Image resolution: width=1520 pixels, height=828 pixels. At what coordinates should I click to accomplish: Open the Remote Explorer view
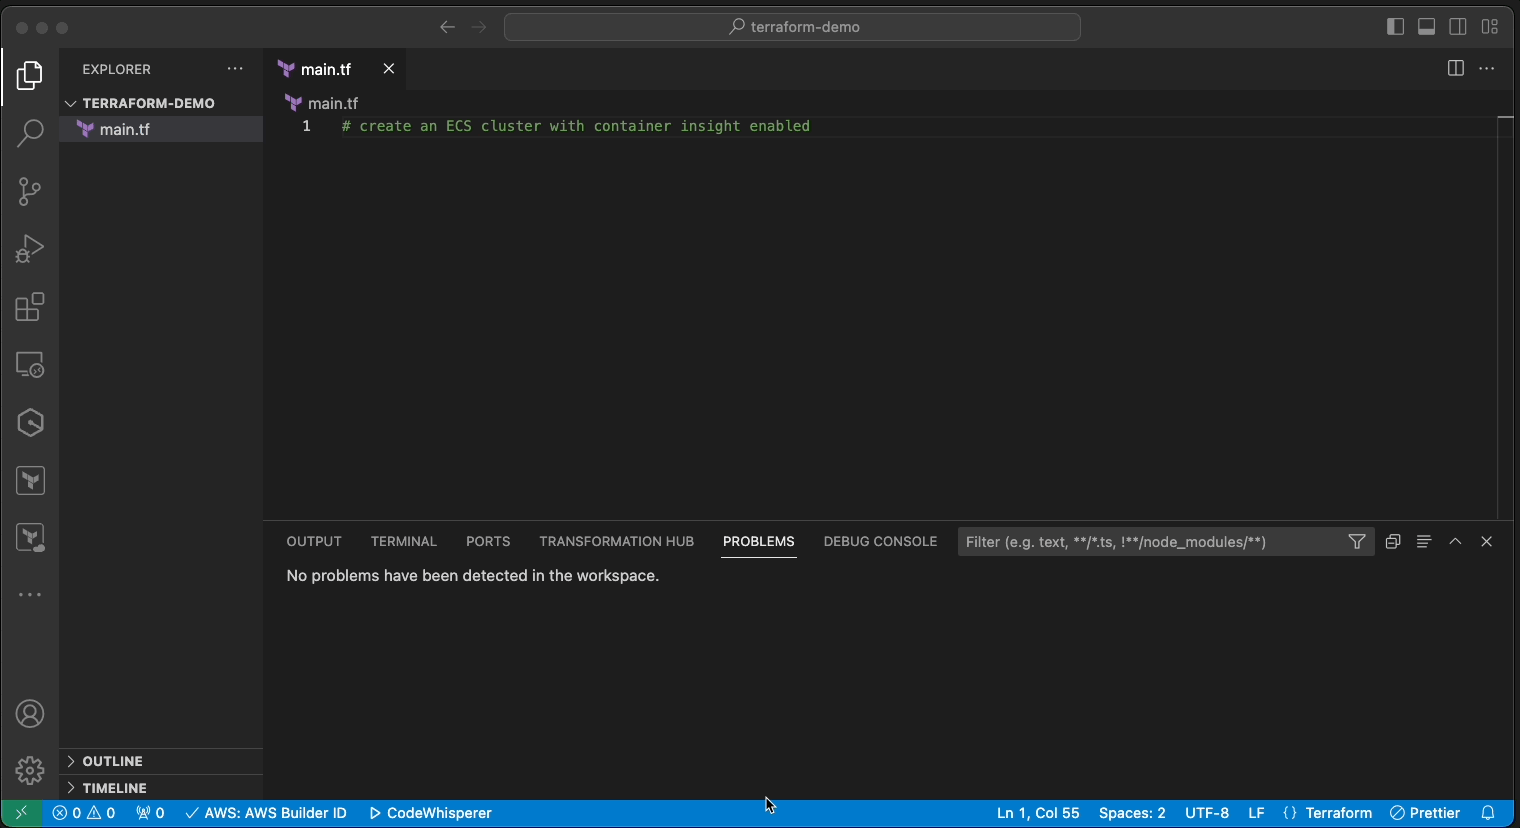click(x=29, y=365)
